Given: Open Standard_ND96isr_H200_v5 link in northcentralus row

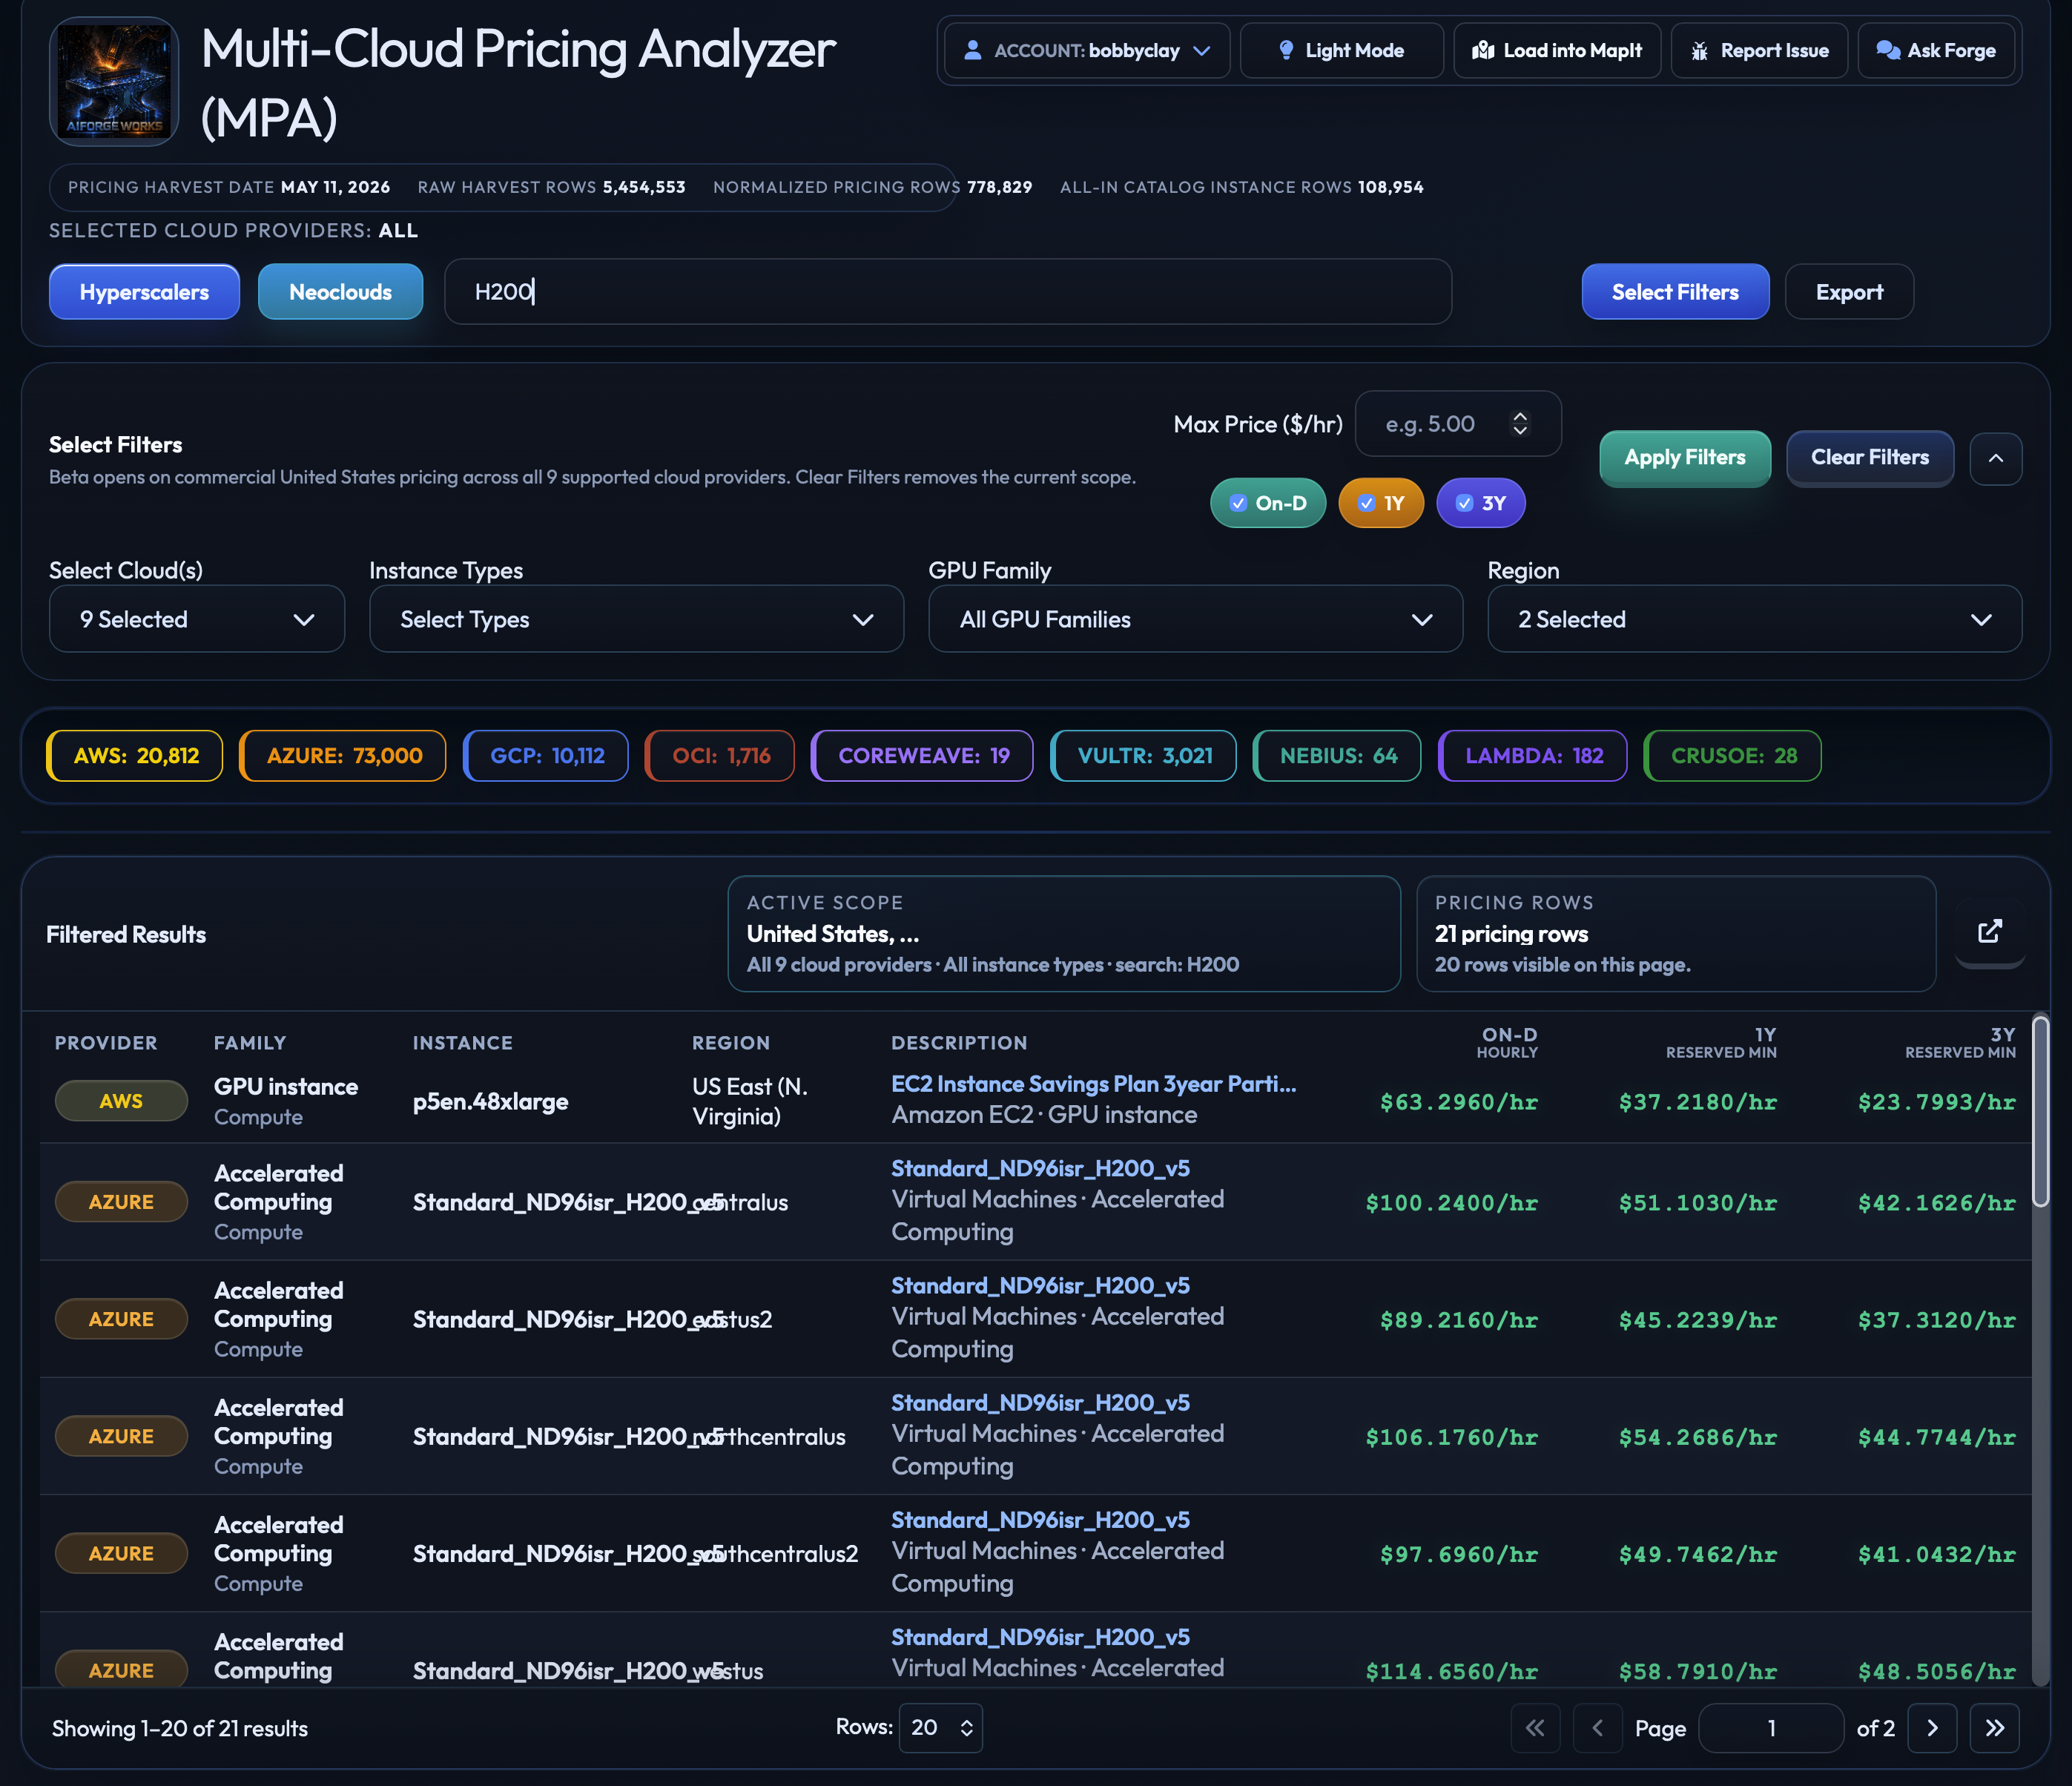Looking at the screenshot, I should click(x=1040, y=1402).
